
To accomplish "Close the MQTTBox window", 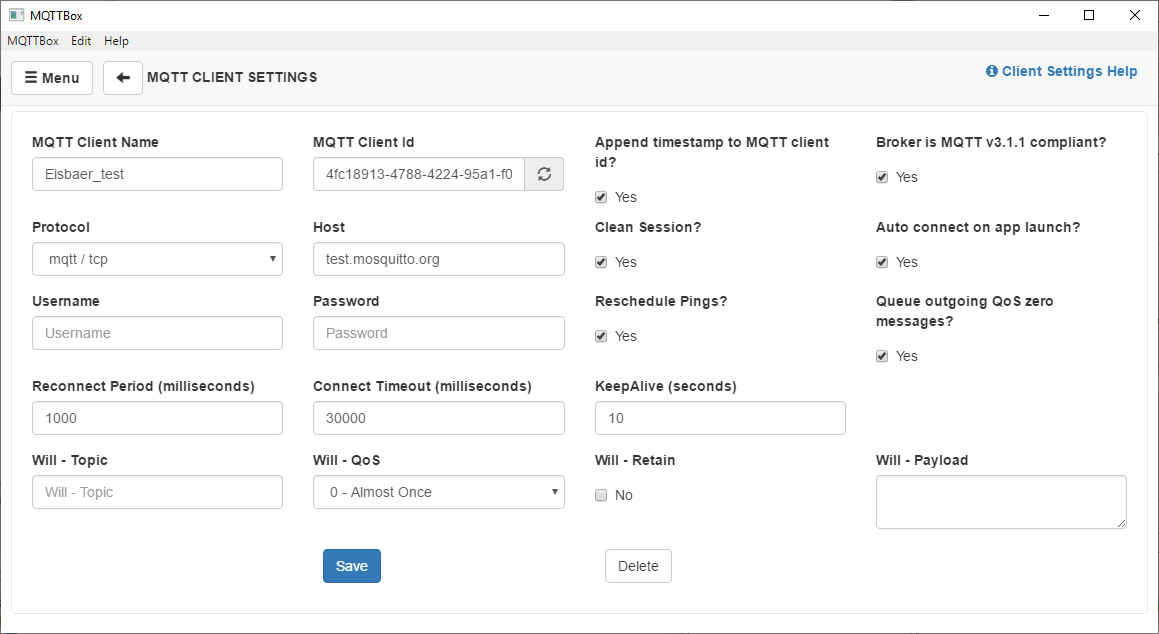I will [x=1135, y=15].
